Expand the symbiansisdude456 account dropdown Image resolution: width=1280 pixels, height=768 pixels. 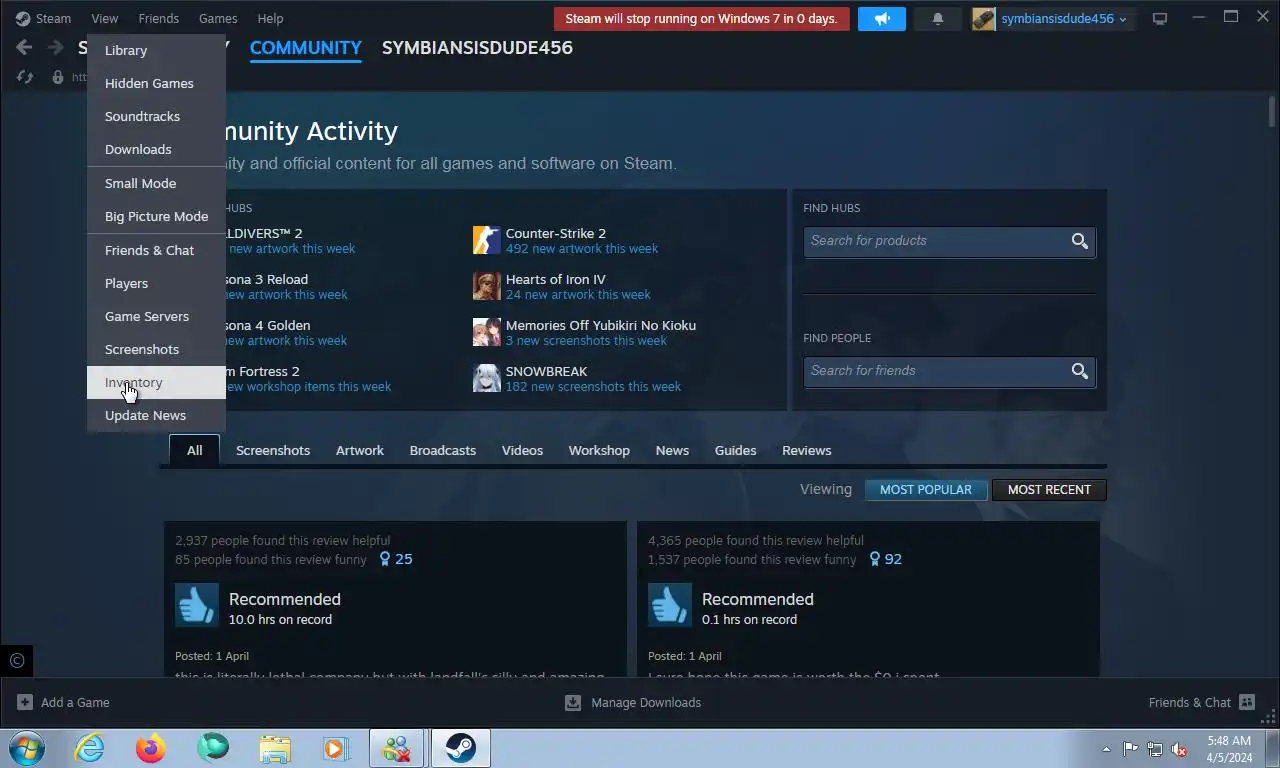tap(1123, 19)
